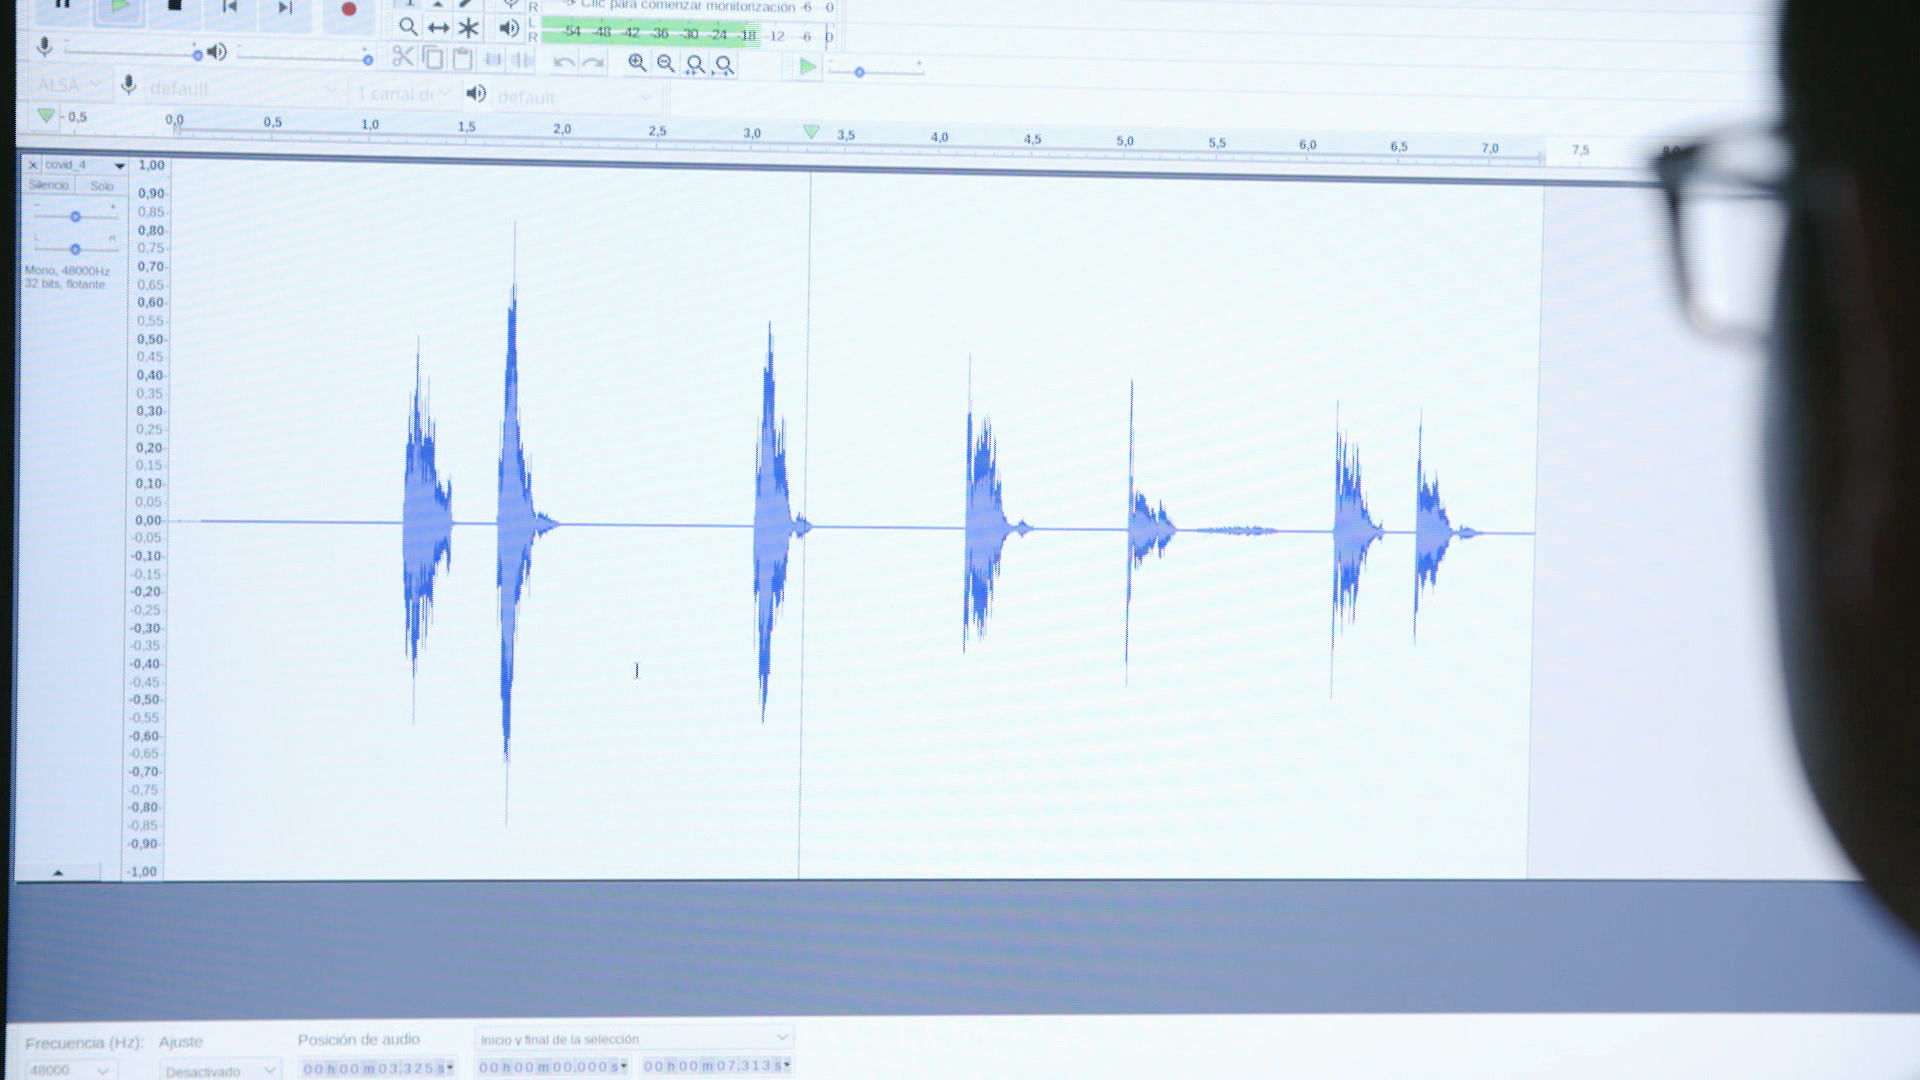The image size is (1920, 1080).
Task: Open the selection mode dropdown
Action: (634, 1039)
